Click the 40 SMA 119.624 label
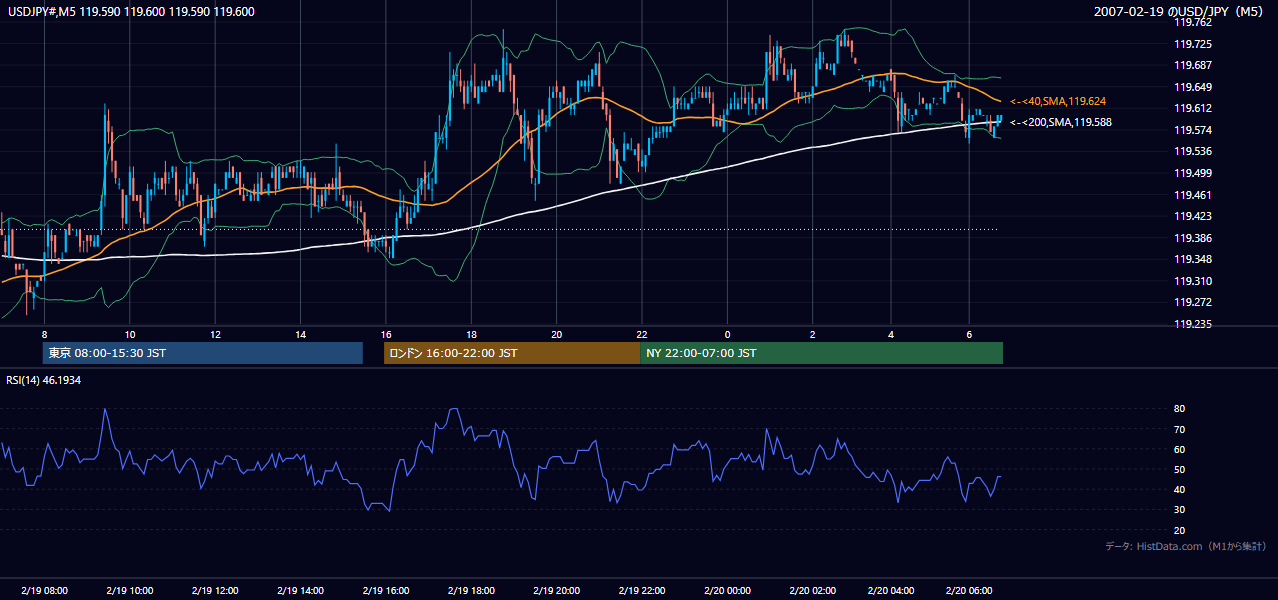Viewport: 1278px width, 600px height. tap(1058, 102)
